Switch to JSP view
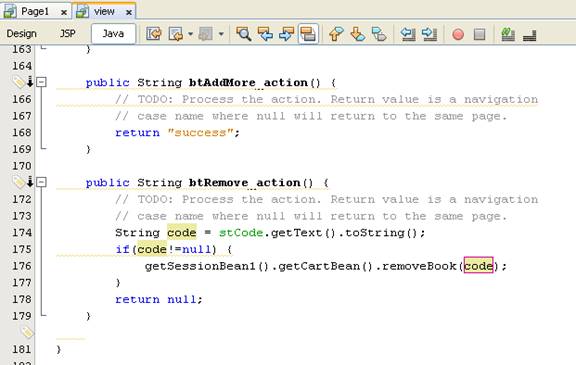The height and width of the screenshot is (365, 576). (x=68, y=34)
